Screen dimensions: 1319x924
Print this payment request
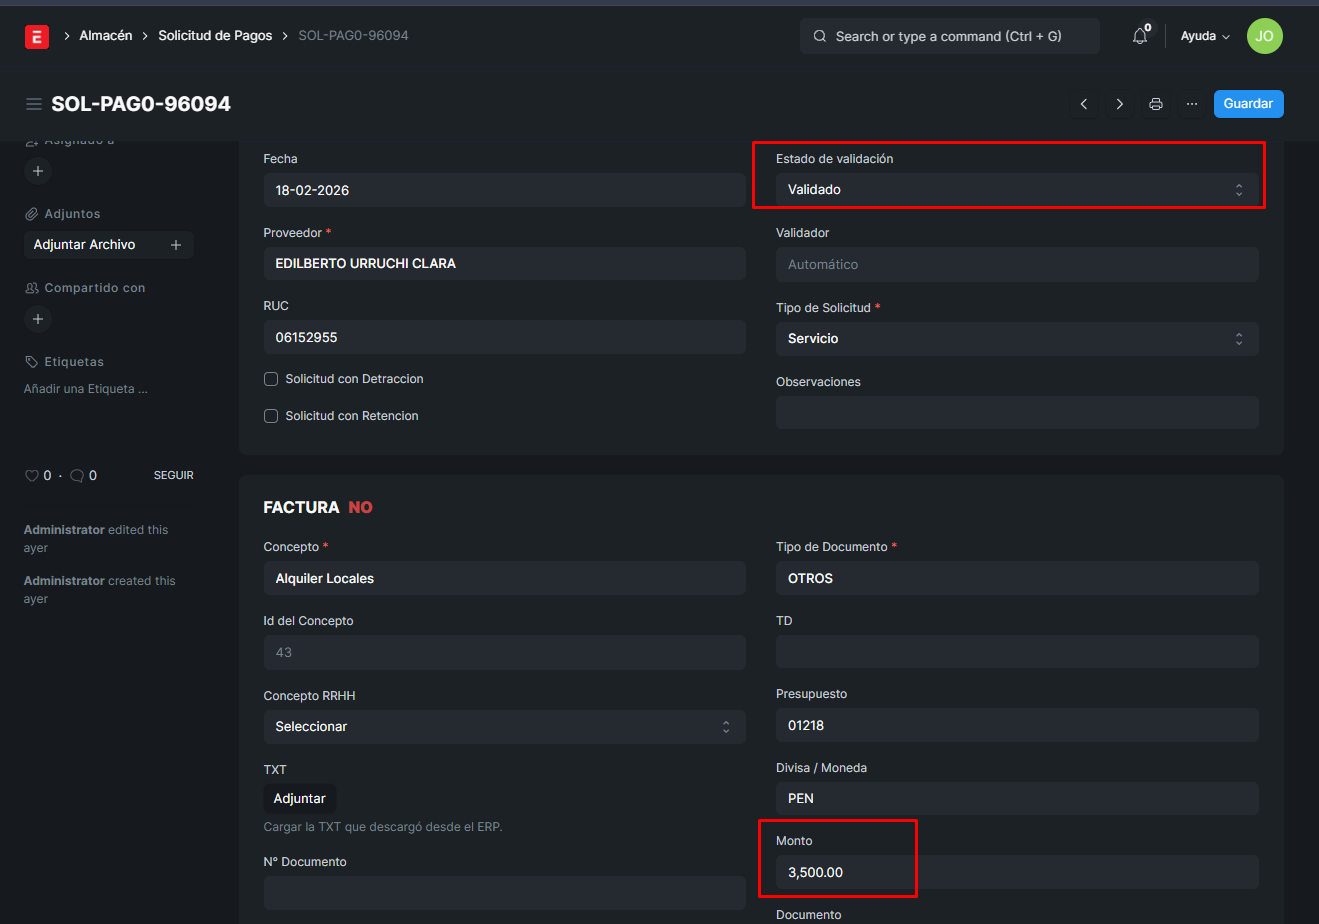click(x=1156, y=104)
